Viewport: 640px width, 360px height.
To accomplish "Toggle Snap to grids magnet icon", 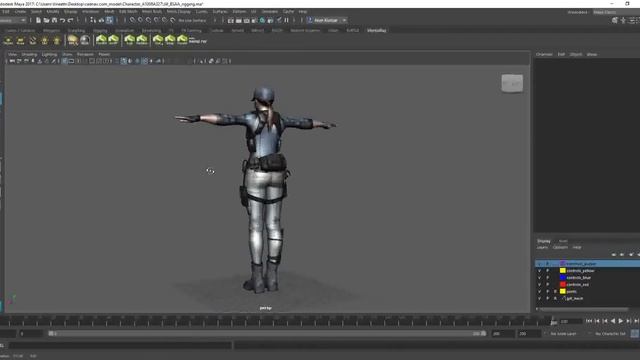I will (x=133, y=20).
